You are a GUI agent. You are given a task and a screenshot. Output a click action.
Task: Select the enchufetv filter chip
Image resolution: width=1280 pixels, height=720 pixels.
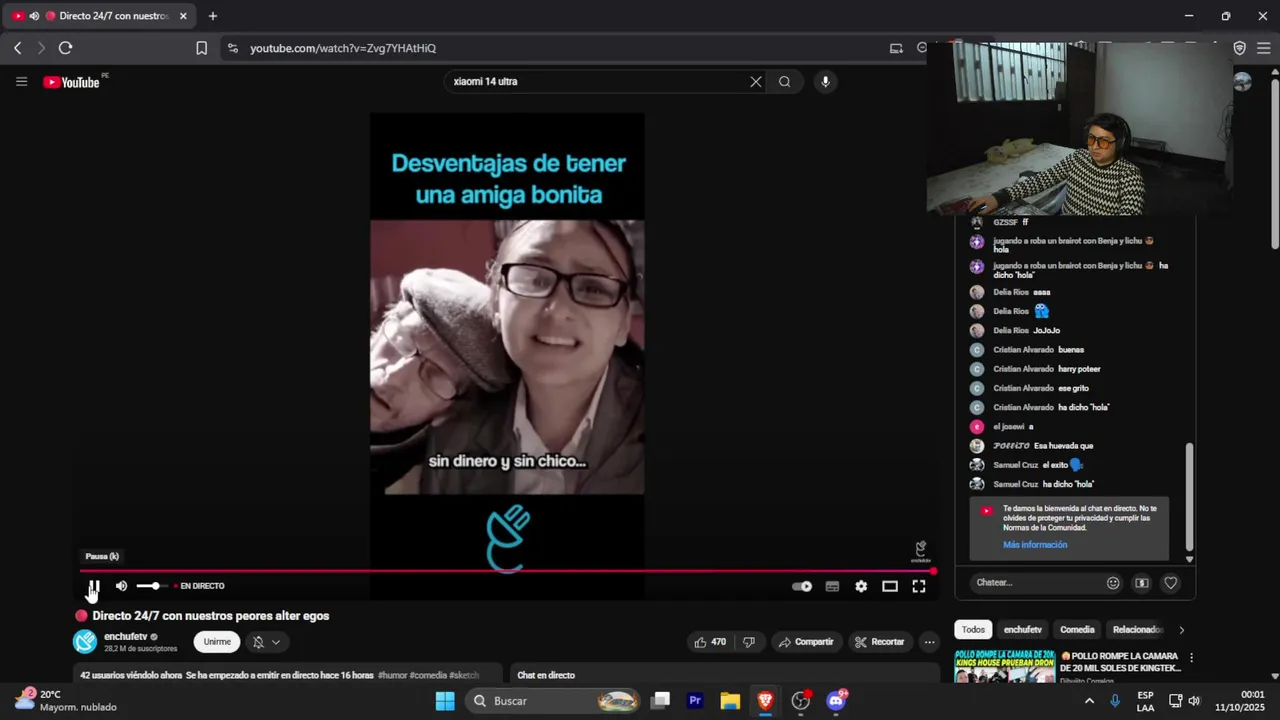point(1022,630)
